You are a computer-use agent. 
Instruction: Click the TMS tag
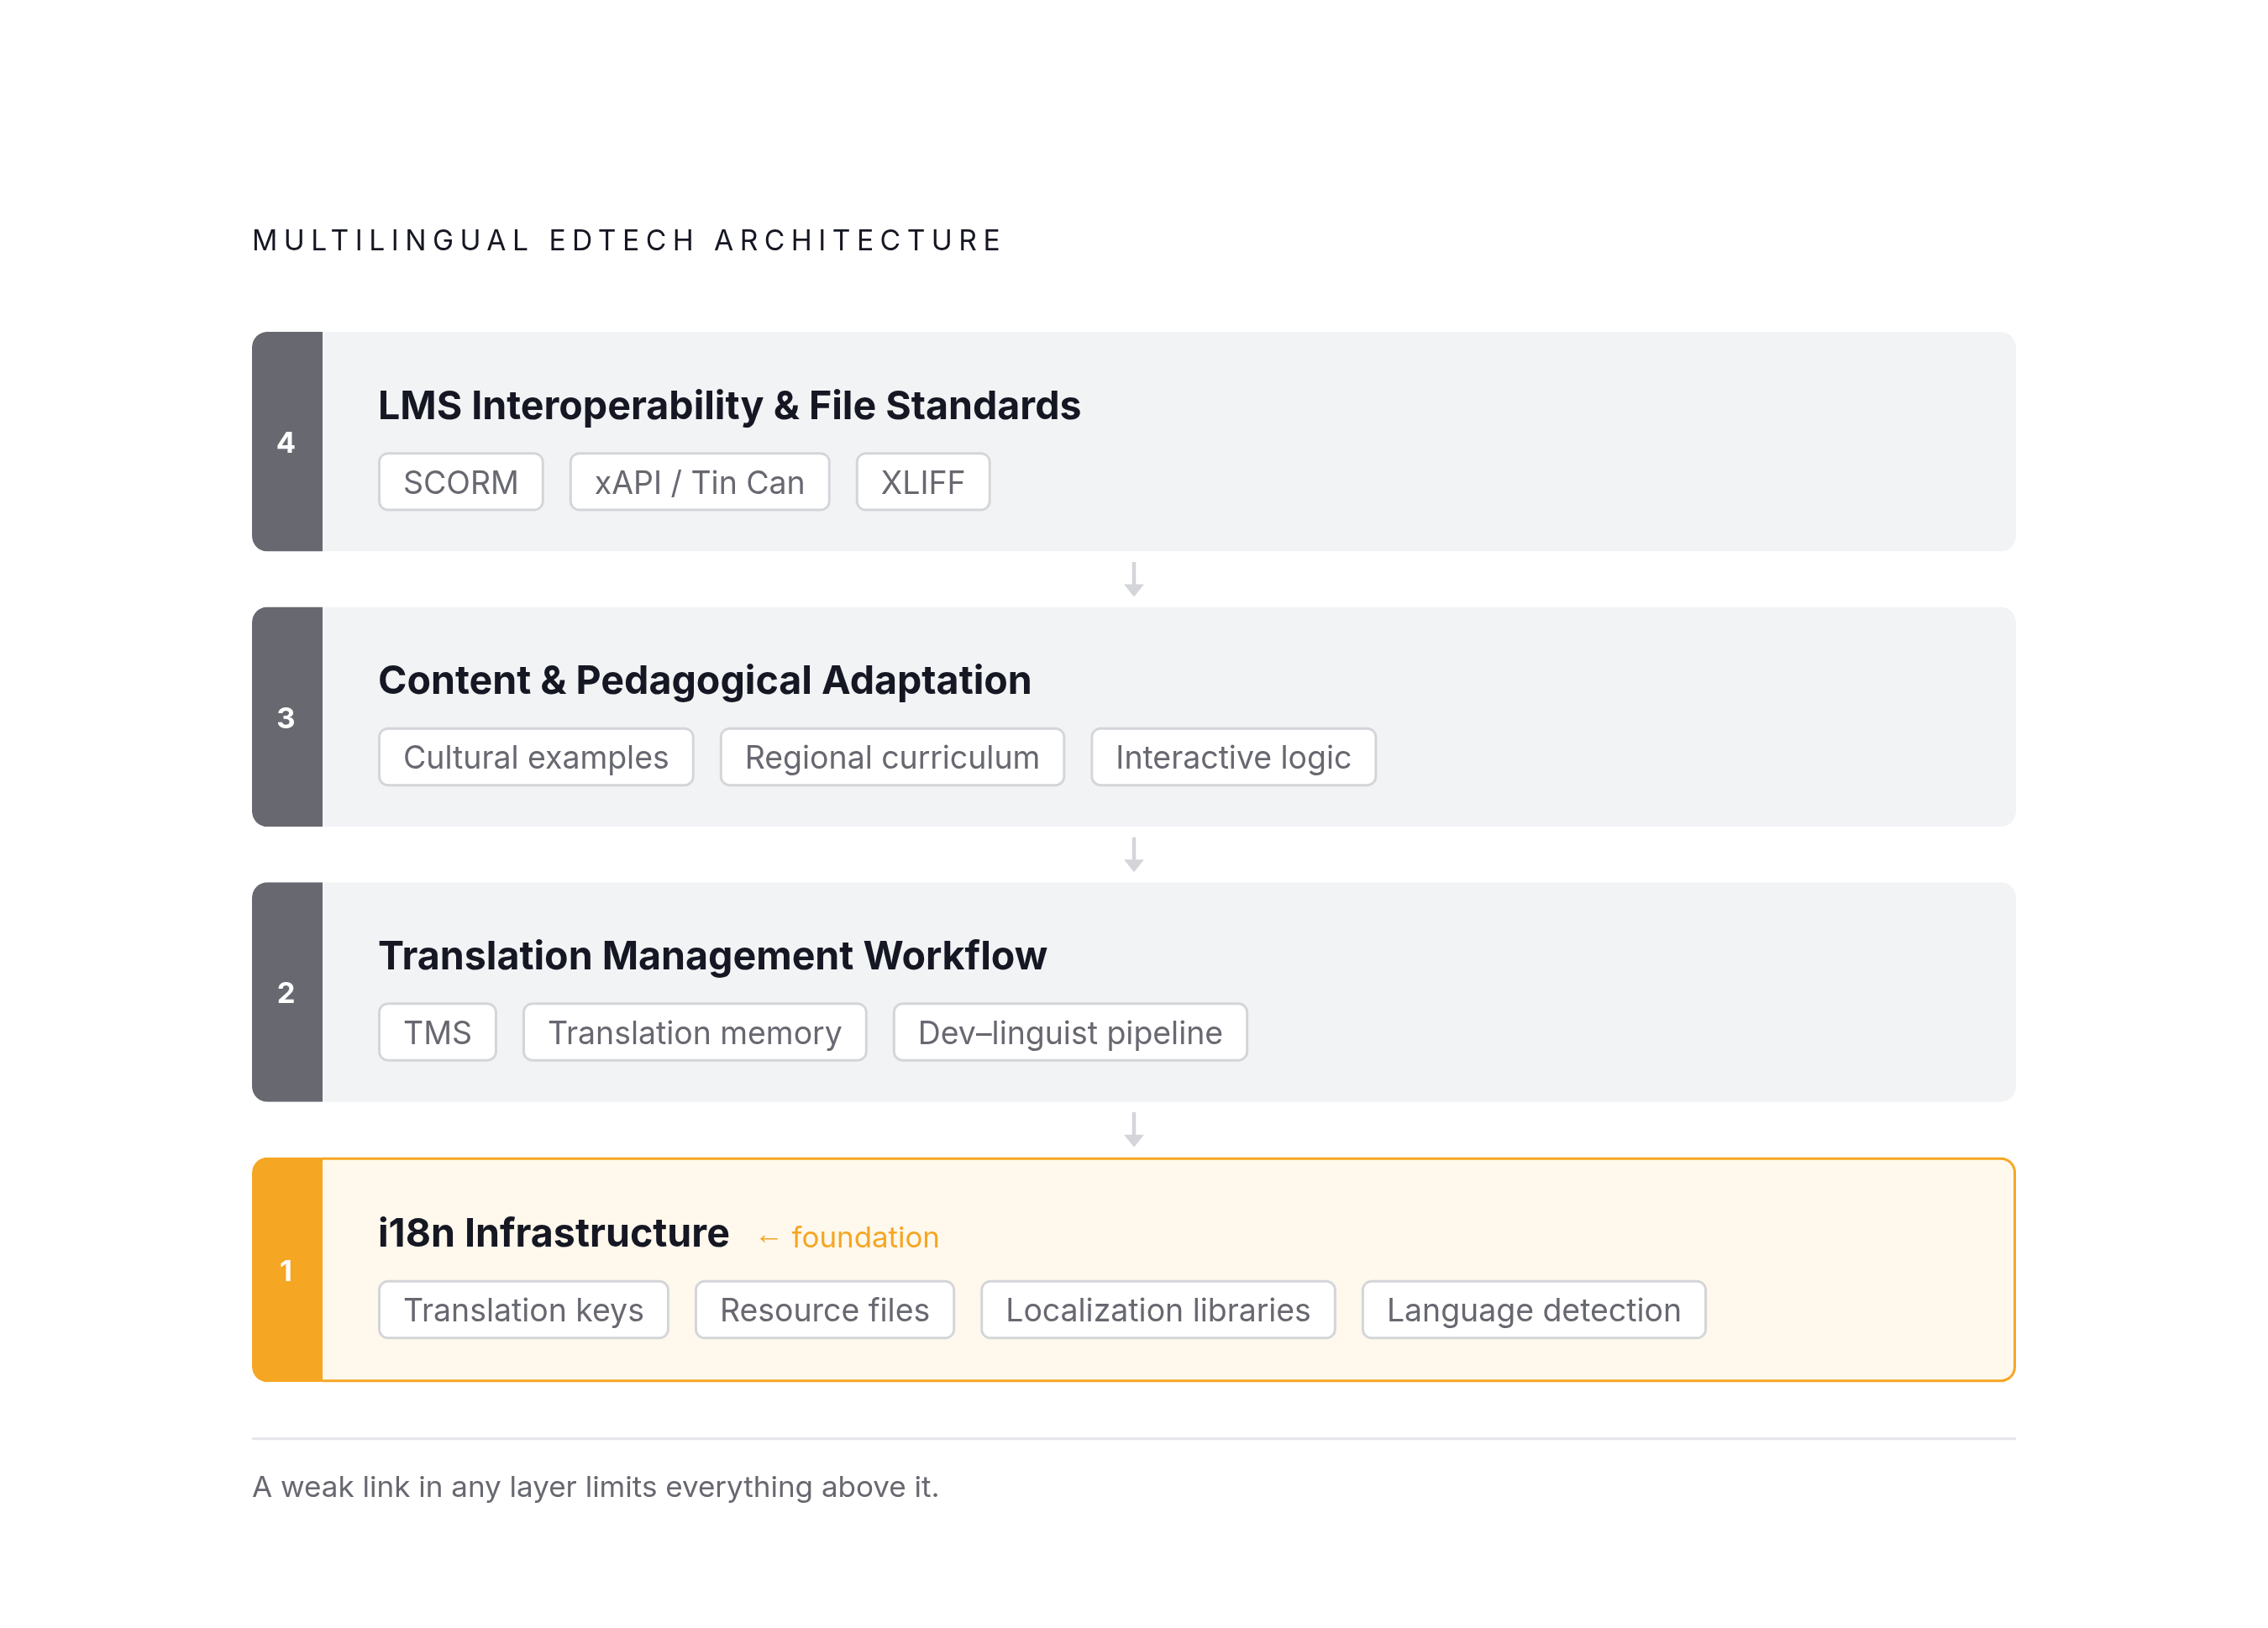pyautogui.click(x=437, y=1032)
